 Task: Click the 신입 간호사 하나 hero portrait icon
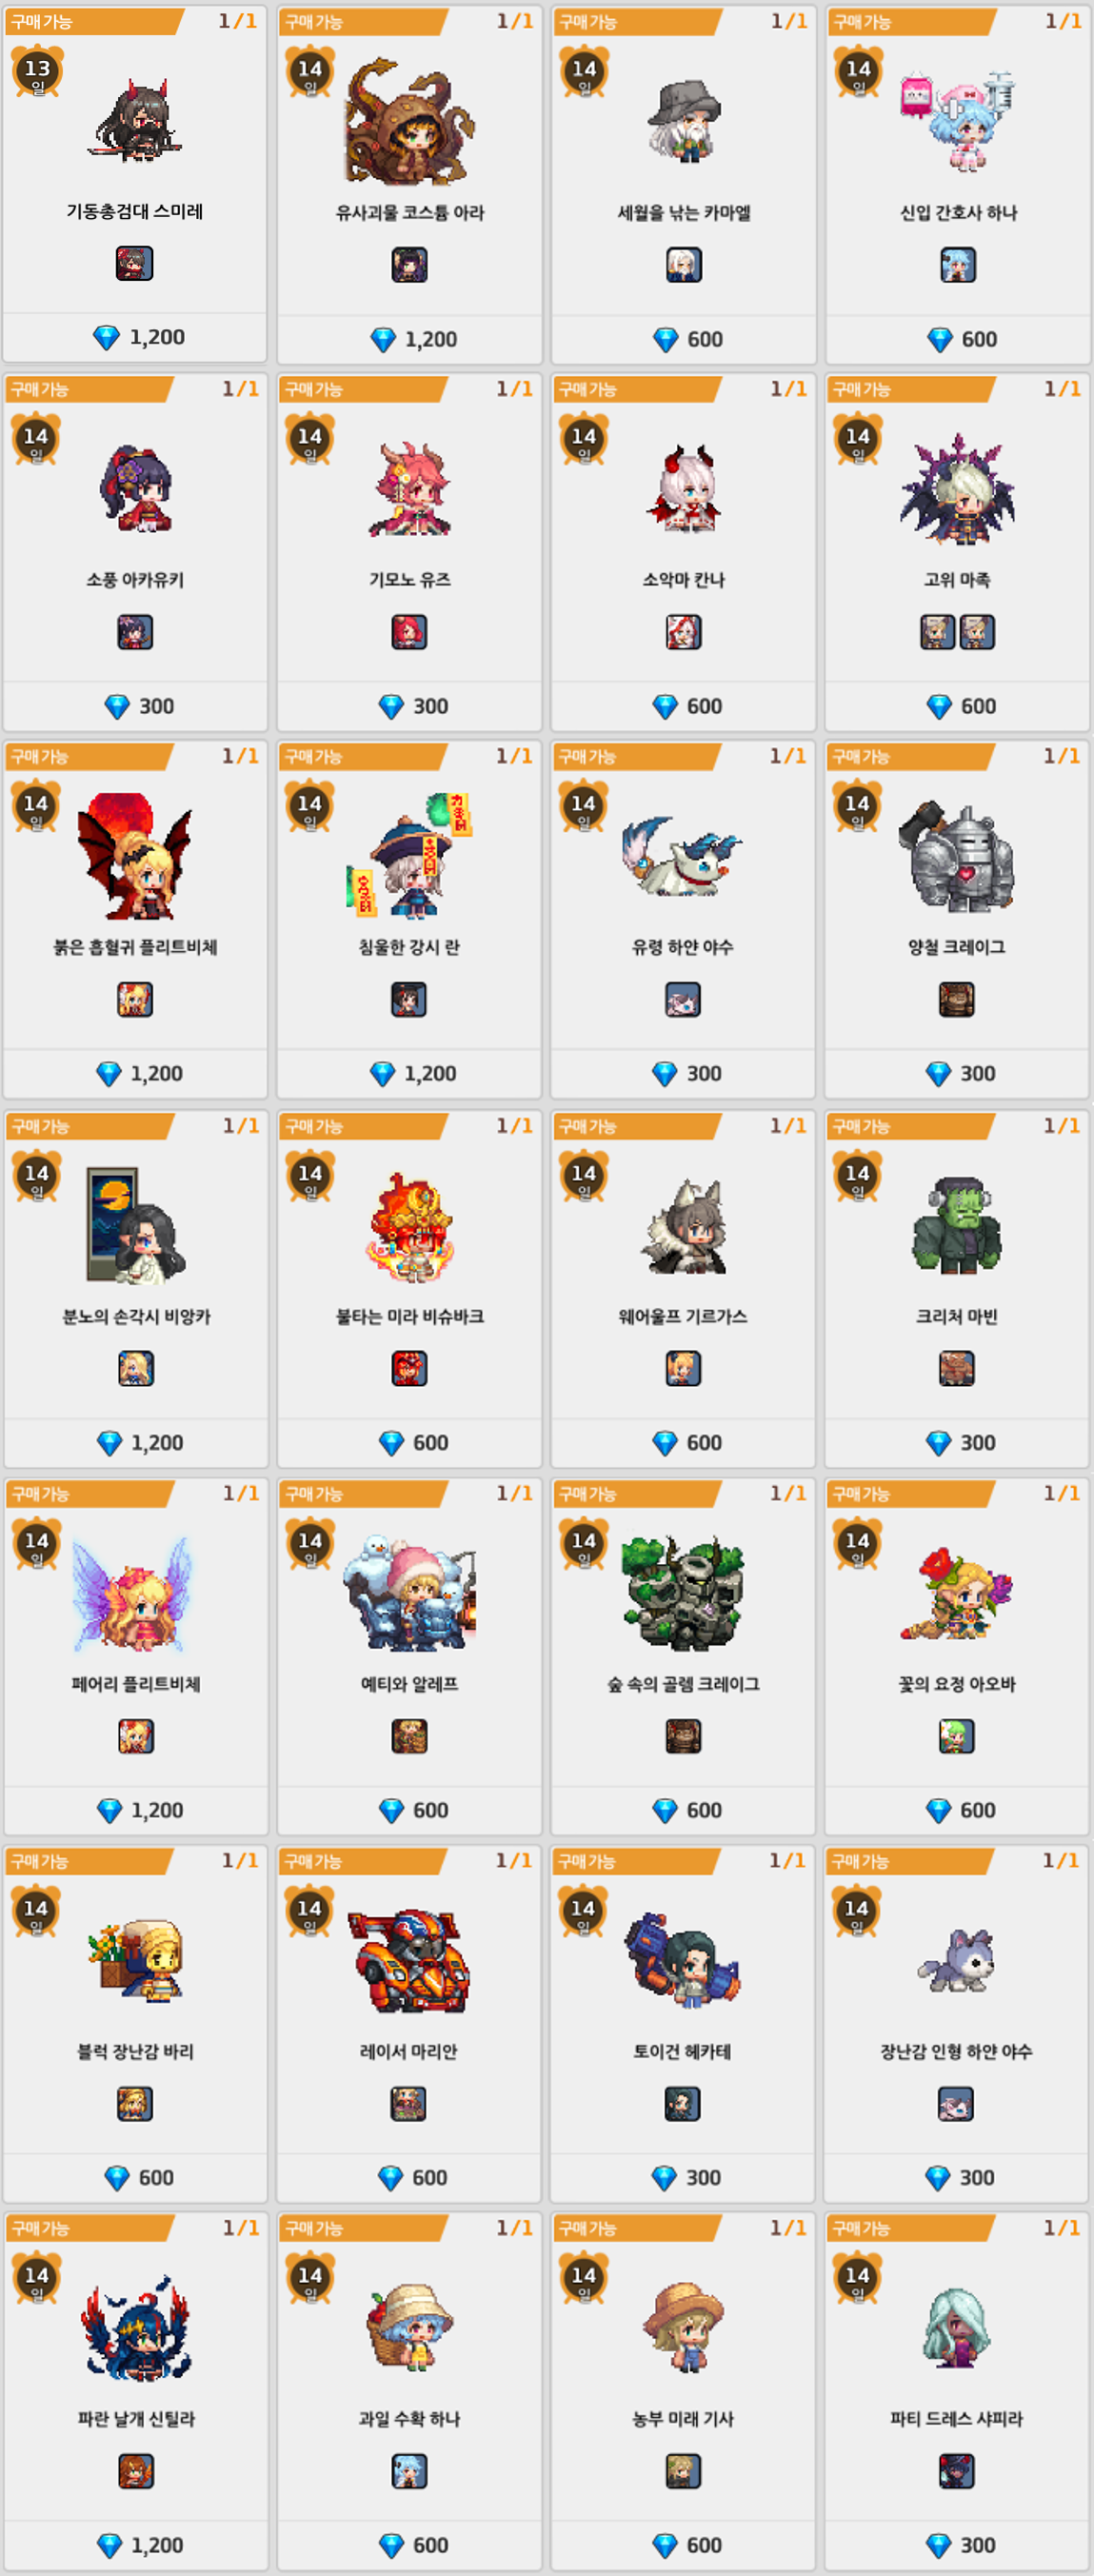coord(958,265)
